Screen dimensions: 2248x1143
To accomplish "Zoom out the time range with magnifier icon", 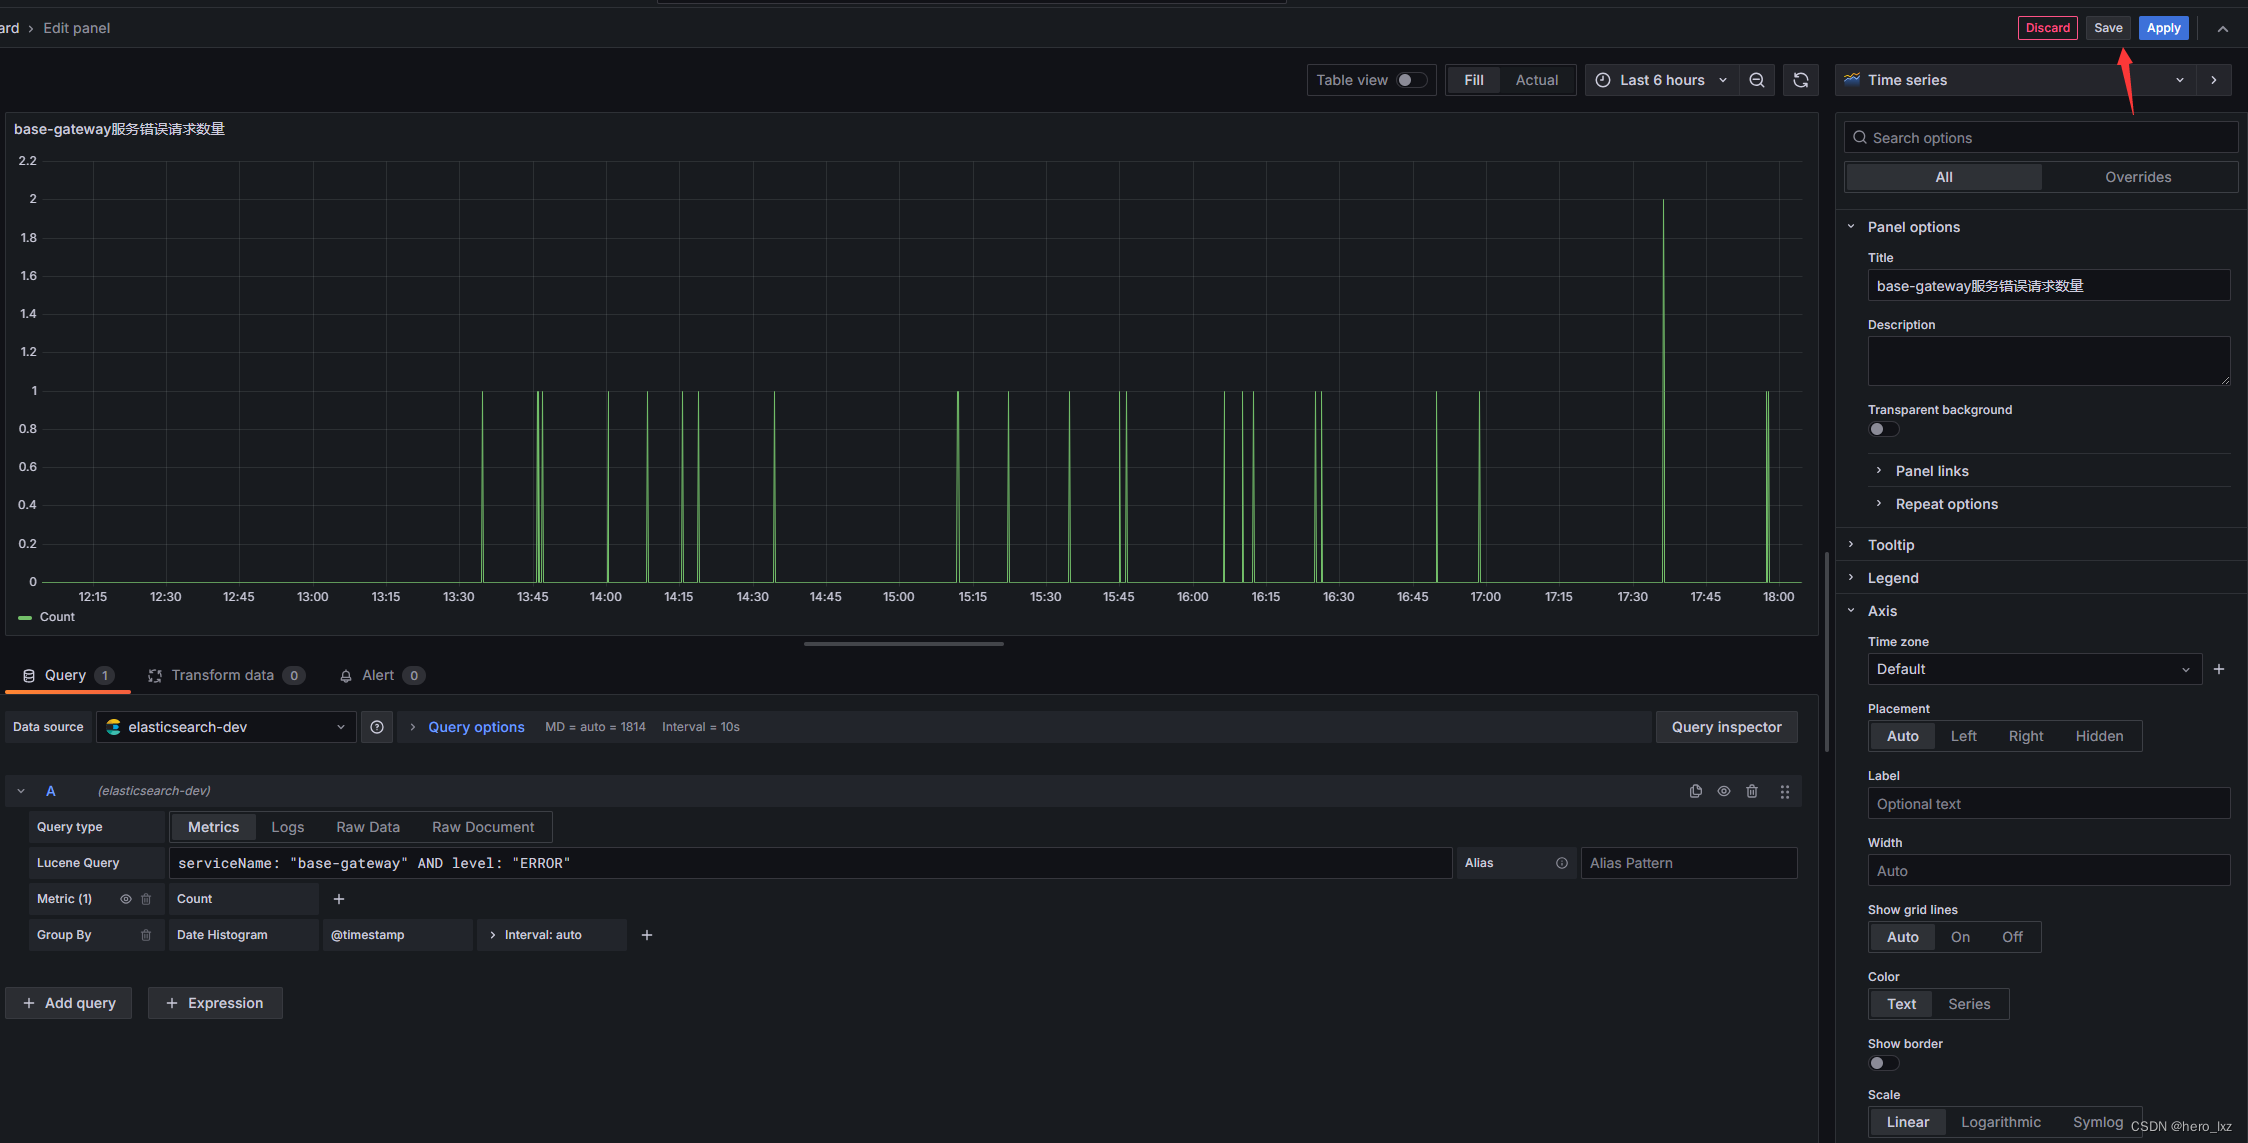I will [1757, 80].
